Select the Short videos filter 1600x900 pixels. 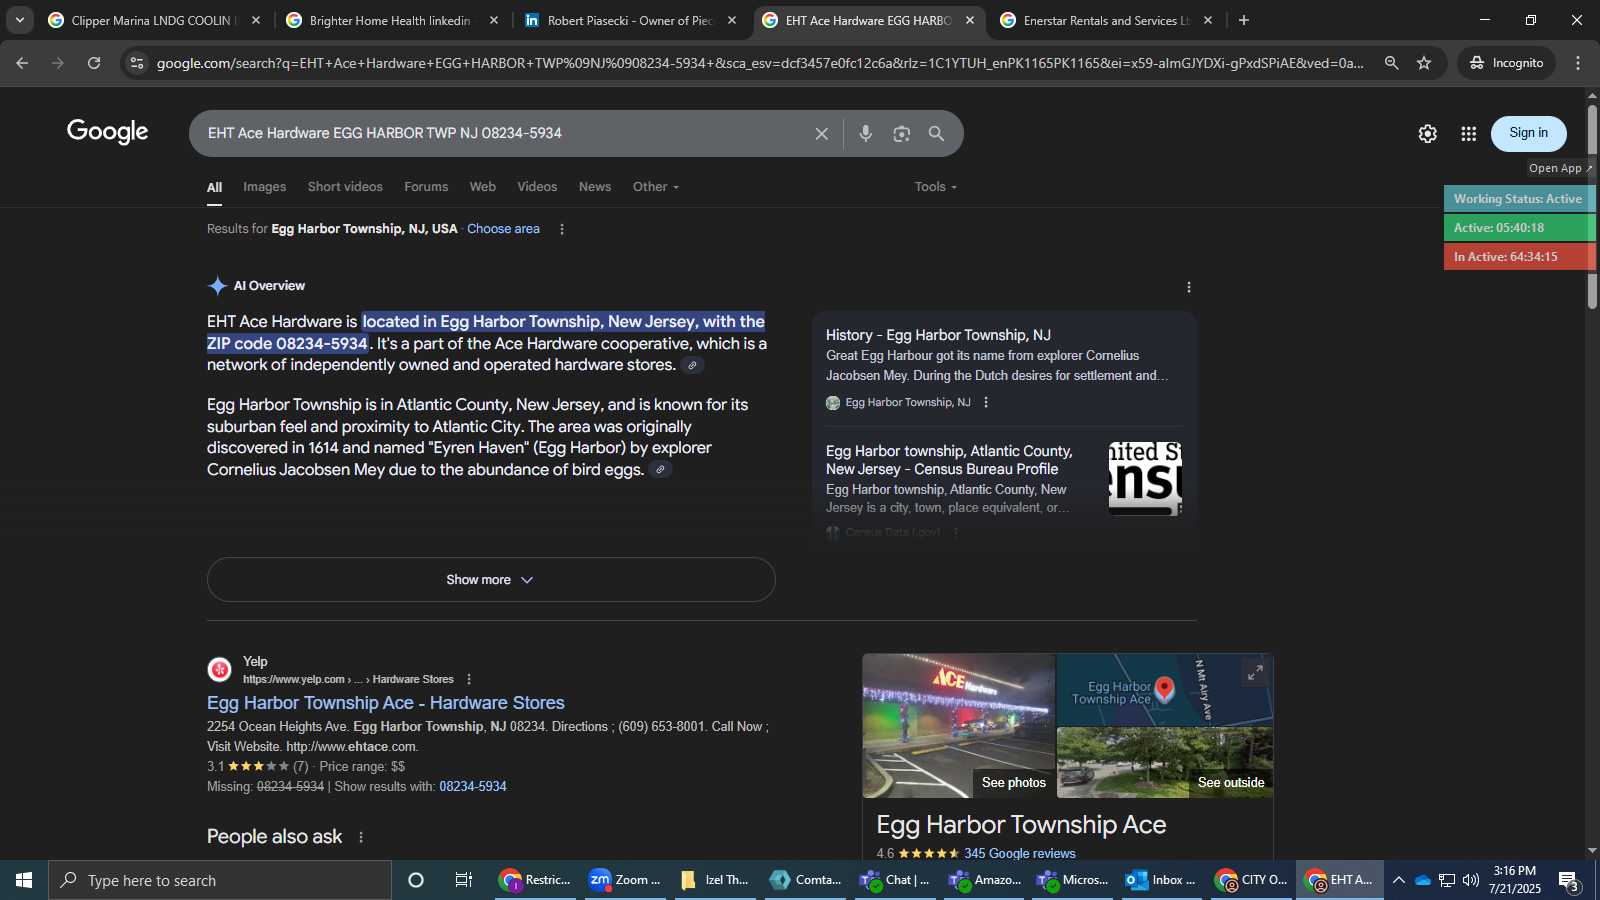coord(345,187)
